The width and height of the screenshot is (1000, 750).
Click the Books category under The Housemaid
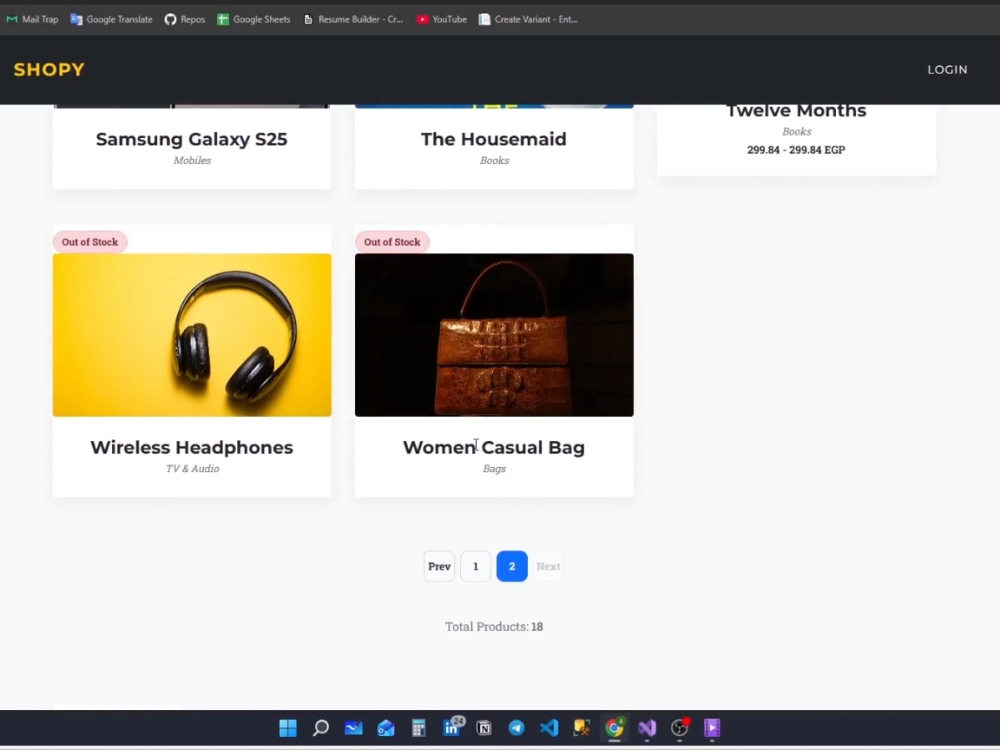coord(494,161)
